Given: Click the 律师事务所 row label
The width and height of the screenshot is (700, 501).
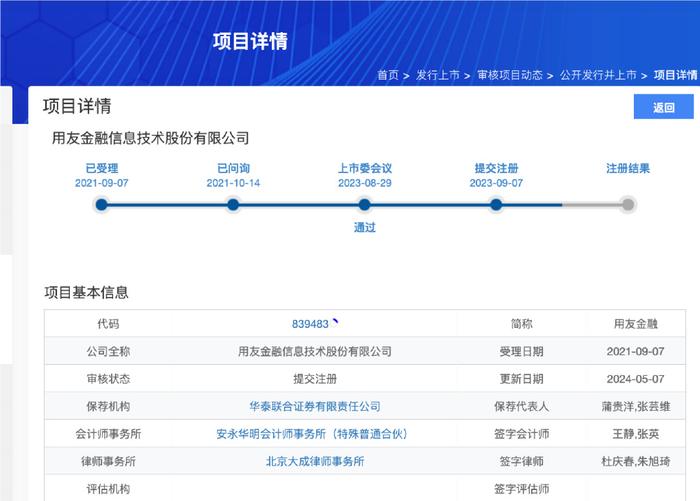Looking at the screenshot, I should pyautogui.click(x=108, y=461).
